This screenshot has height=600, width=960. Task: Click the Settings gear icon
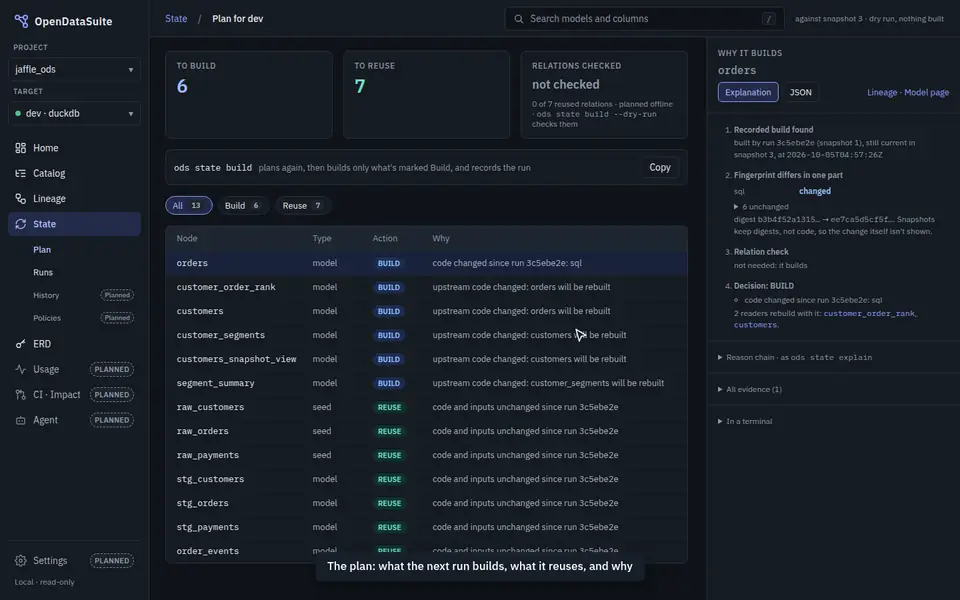(21, 561)
